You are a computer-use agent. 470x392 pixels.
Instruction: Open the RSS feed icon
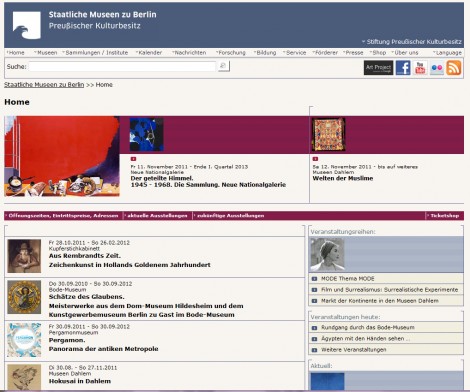click(x=454, y=68)
